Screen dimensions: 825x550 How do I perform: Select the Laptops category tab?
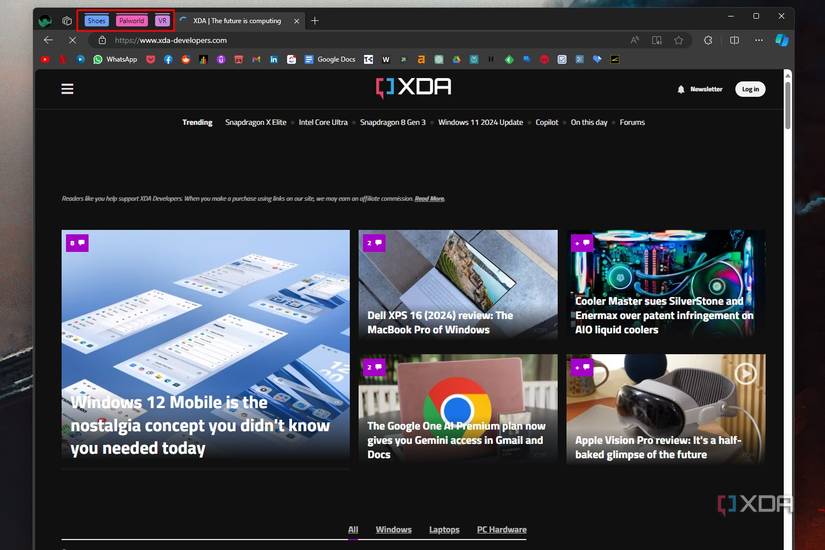tap(444, 529)
